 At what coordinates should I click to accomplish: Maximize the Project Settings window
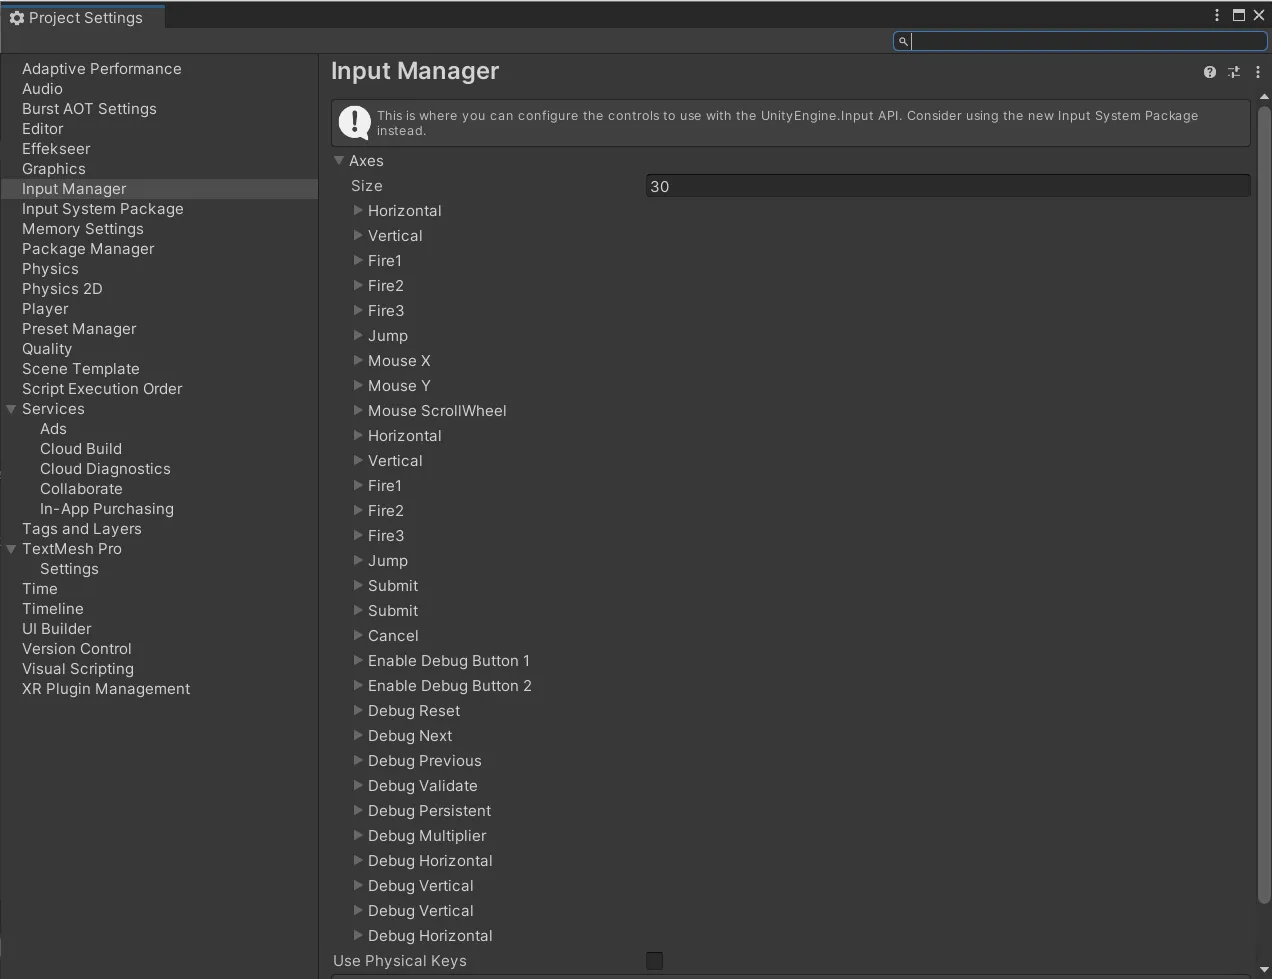(x=1239, y=15)
